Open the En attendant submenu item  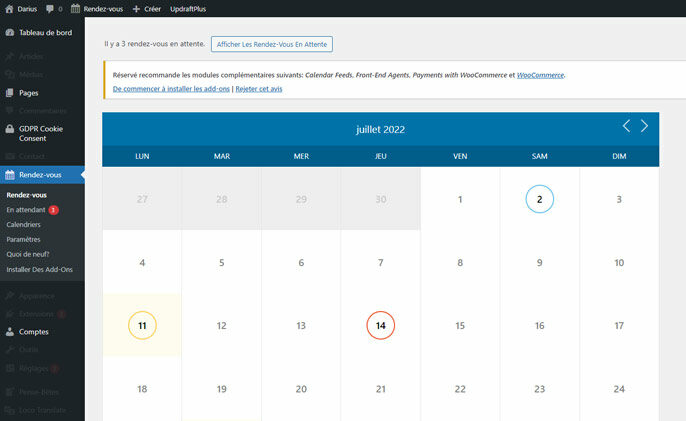(27, 210)
